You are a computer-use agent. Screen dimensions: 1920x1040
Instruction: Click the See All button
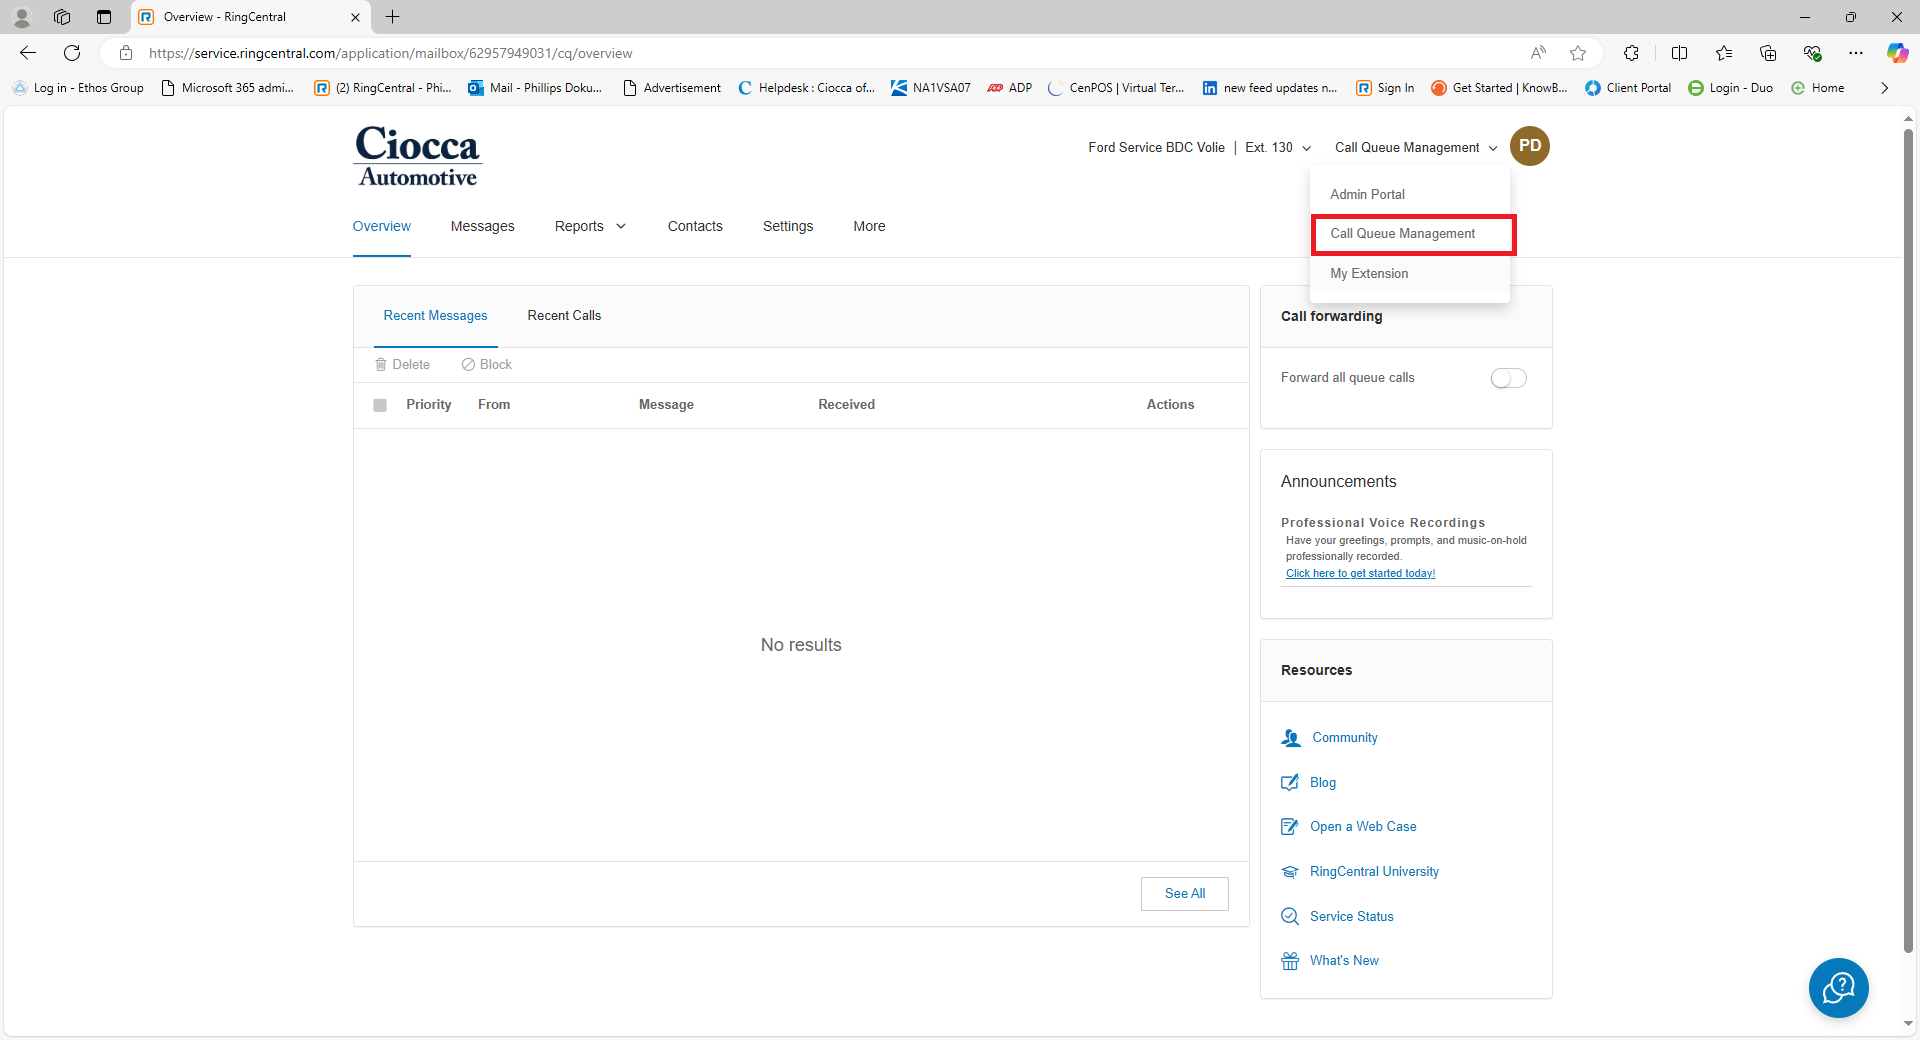[x=1185, y=894]
